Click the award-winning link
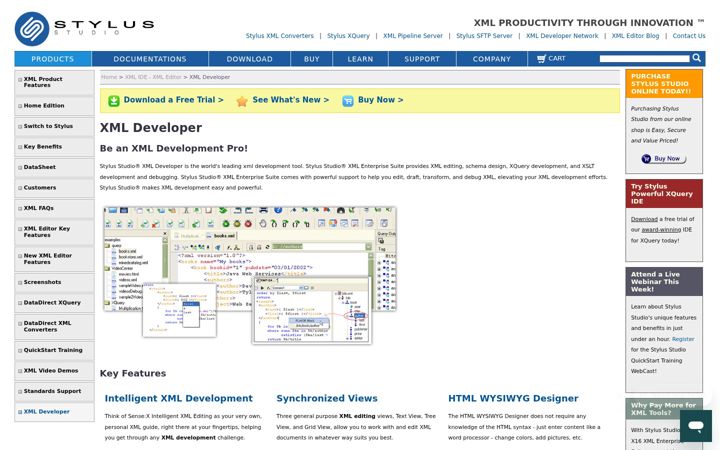This screenshot has height=450, width=720. 661,230
